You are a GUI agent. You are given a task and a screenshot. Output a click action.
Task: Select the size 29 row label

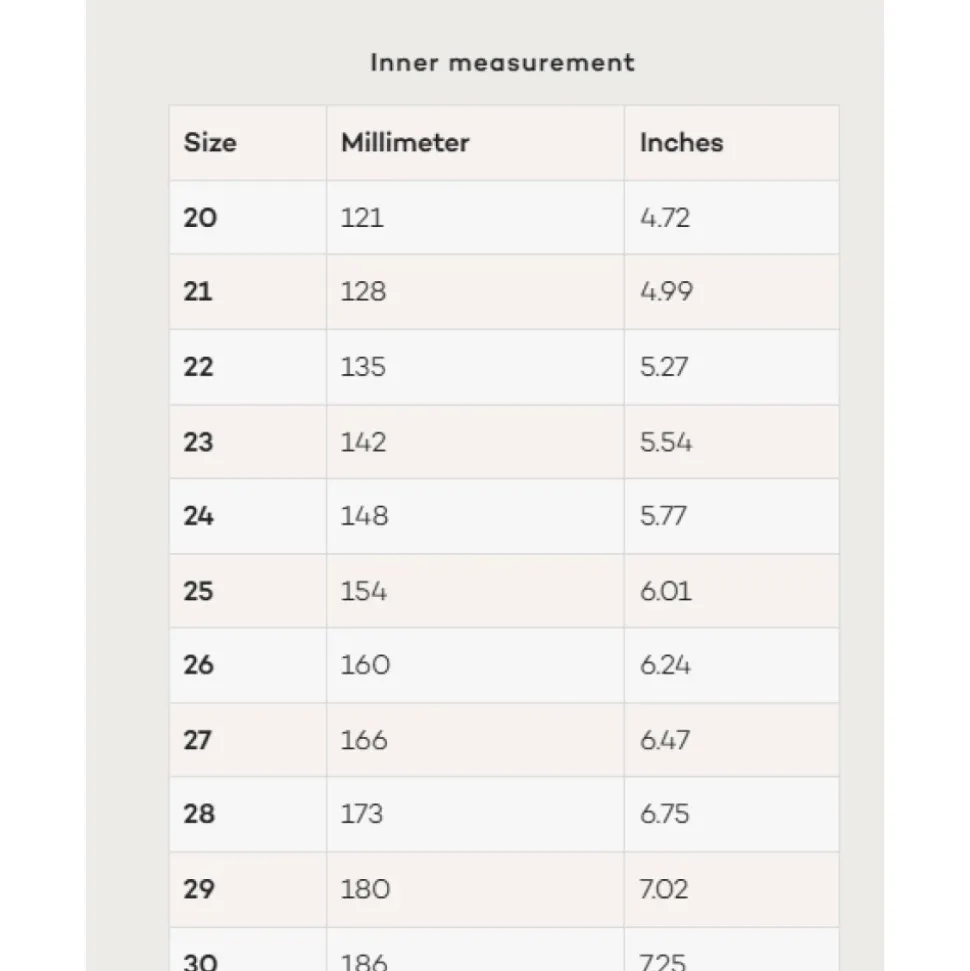199,889
